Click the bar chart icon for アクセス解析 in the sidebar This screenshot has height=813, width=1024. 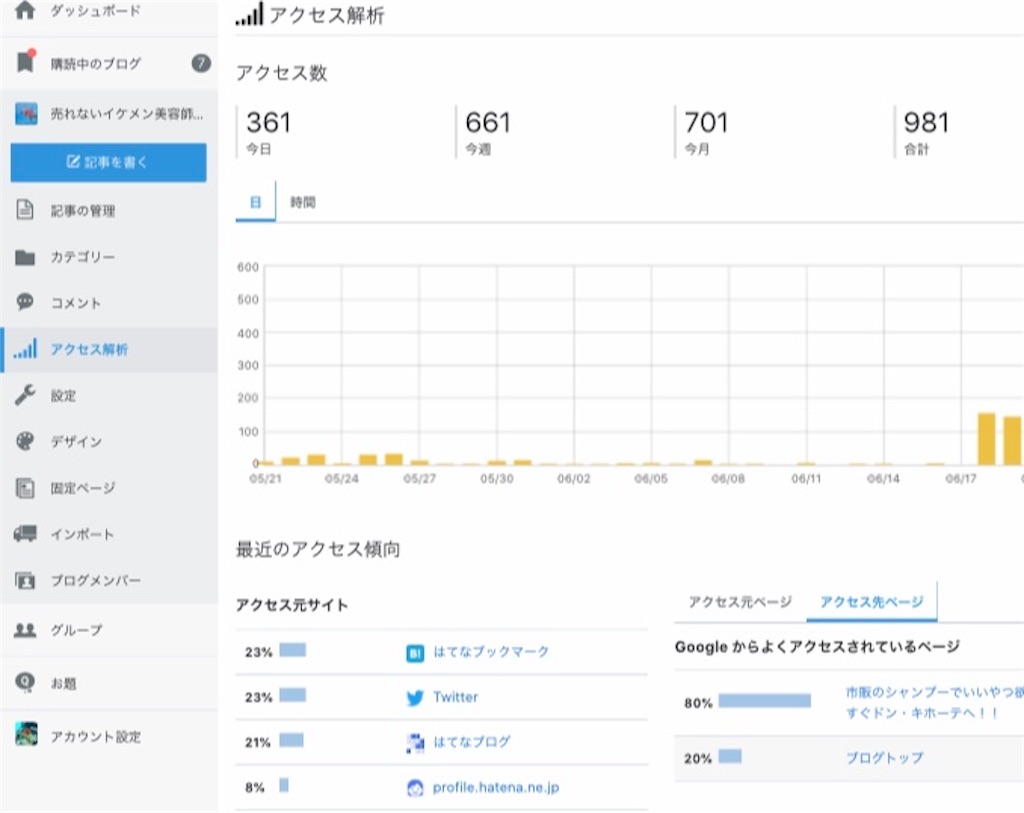pos(25,349)
